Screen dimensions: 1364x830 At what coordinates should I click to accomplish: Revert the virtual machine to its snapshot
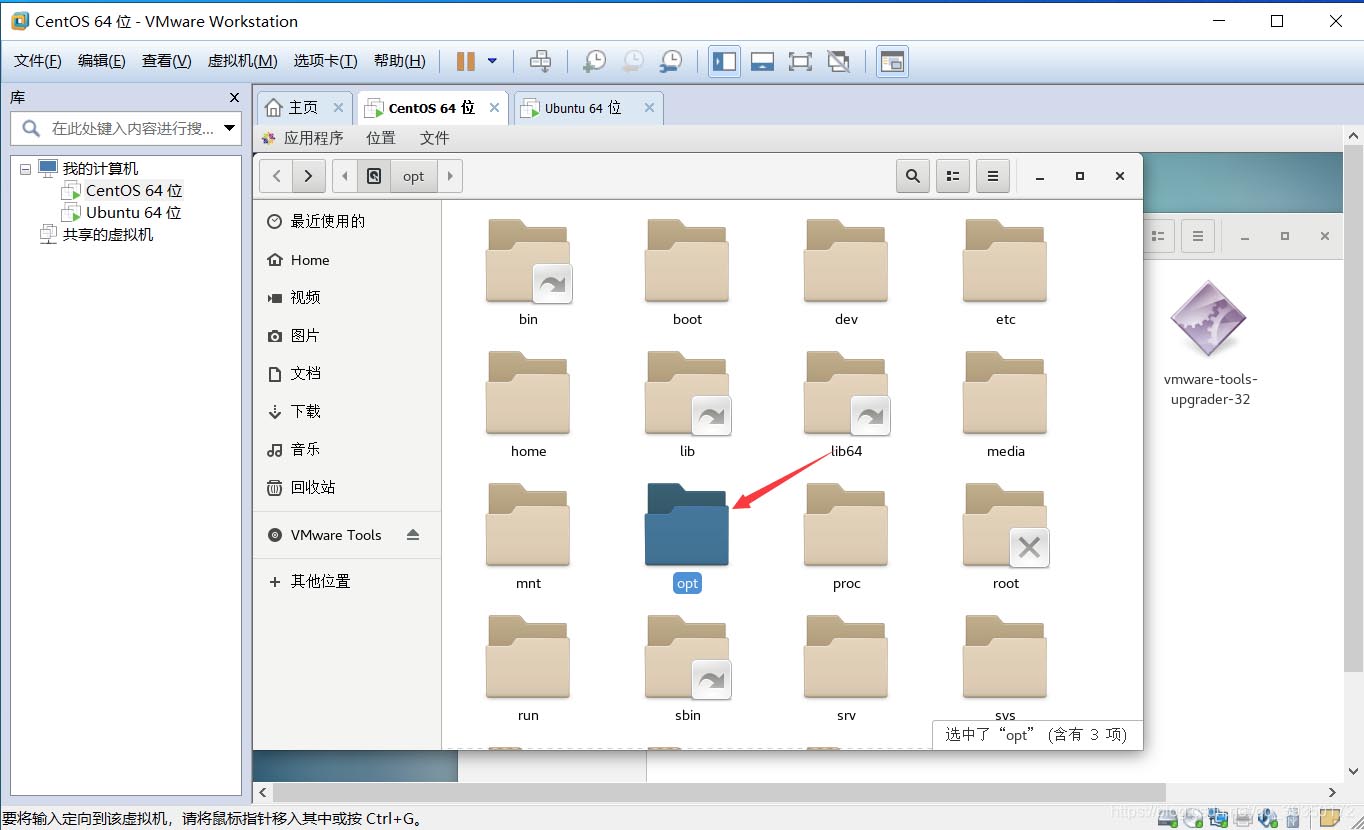click(632, 62)
